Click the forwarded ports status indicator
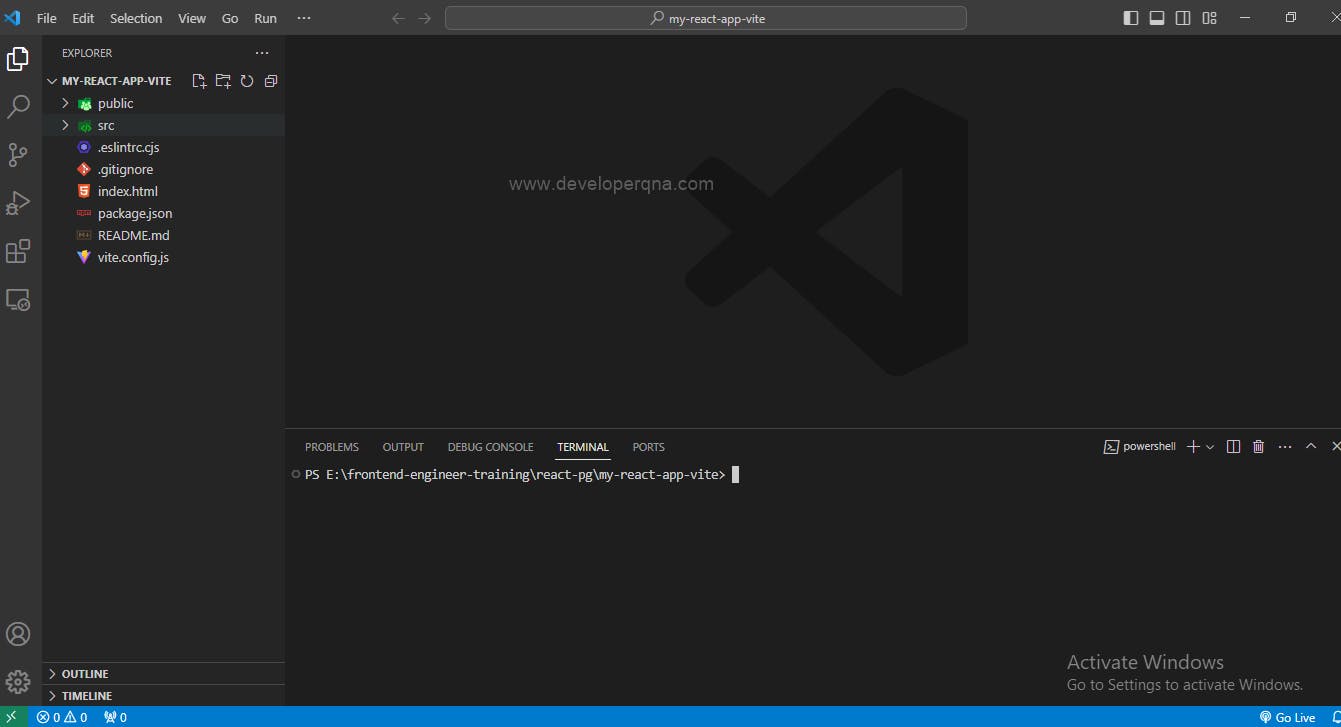The width and height of the screenshot is (1341, 727). point(115,717)
